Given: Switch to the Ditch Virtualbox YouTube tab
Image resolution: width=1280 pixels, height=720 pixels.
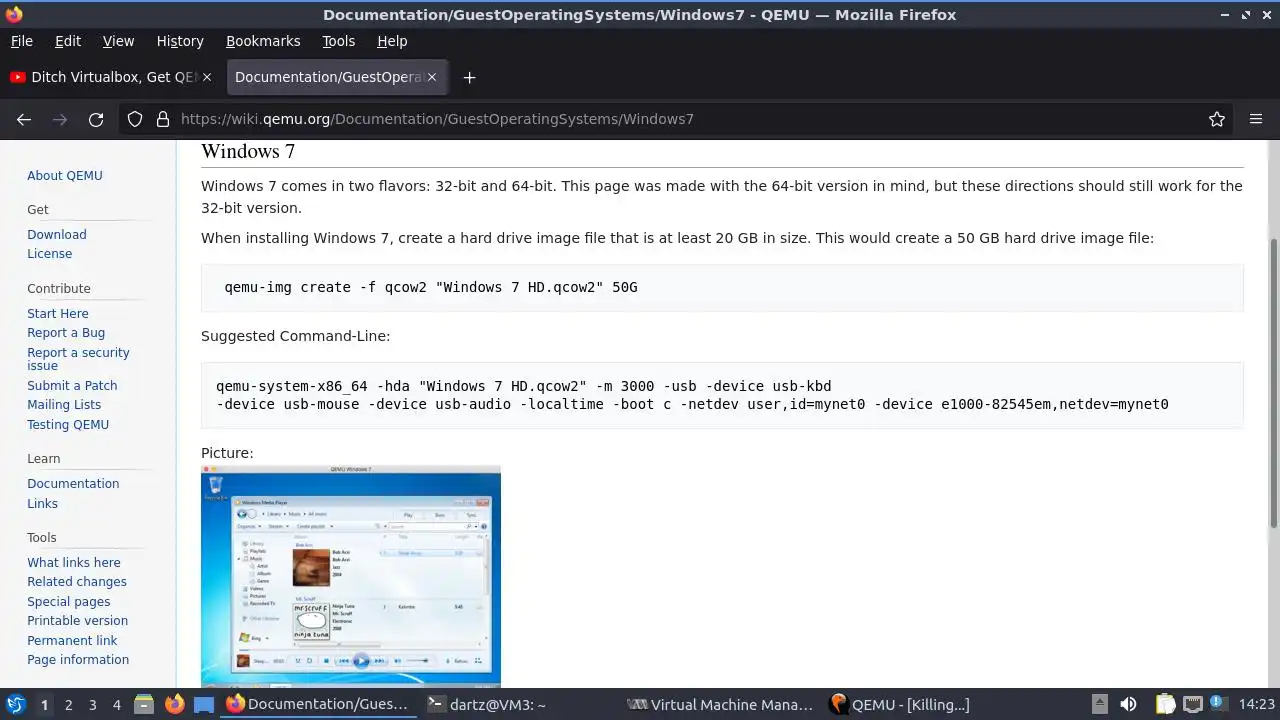Looking at the screenshot, I should click(110, 77).
